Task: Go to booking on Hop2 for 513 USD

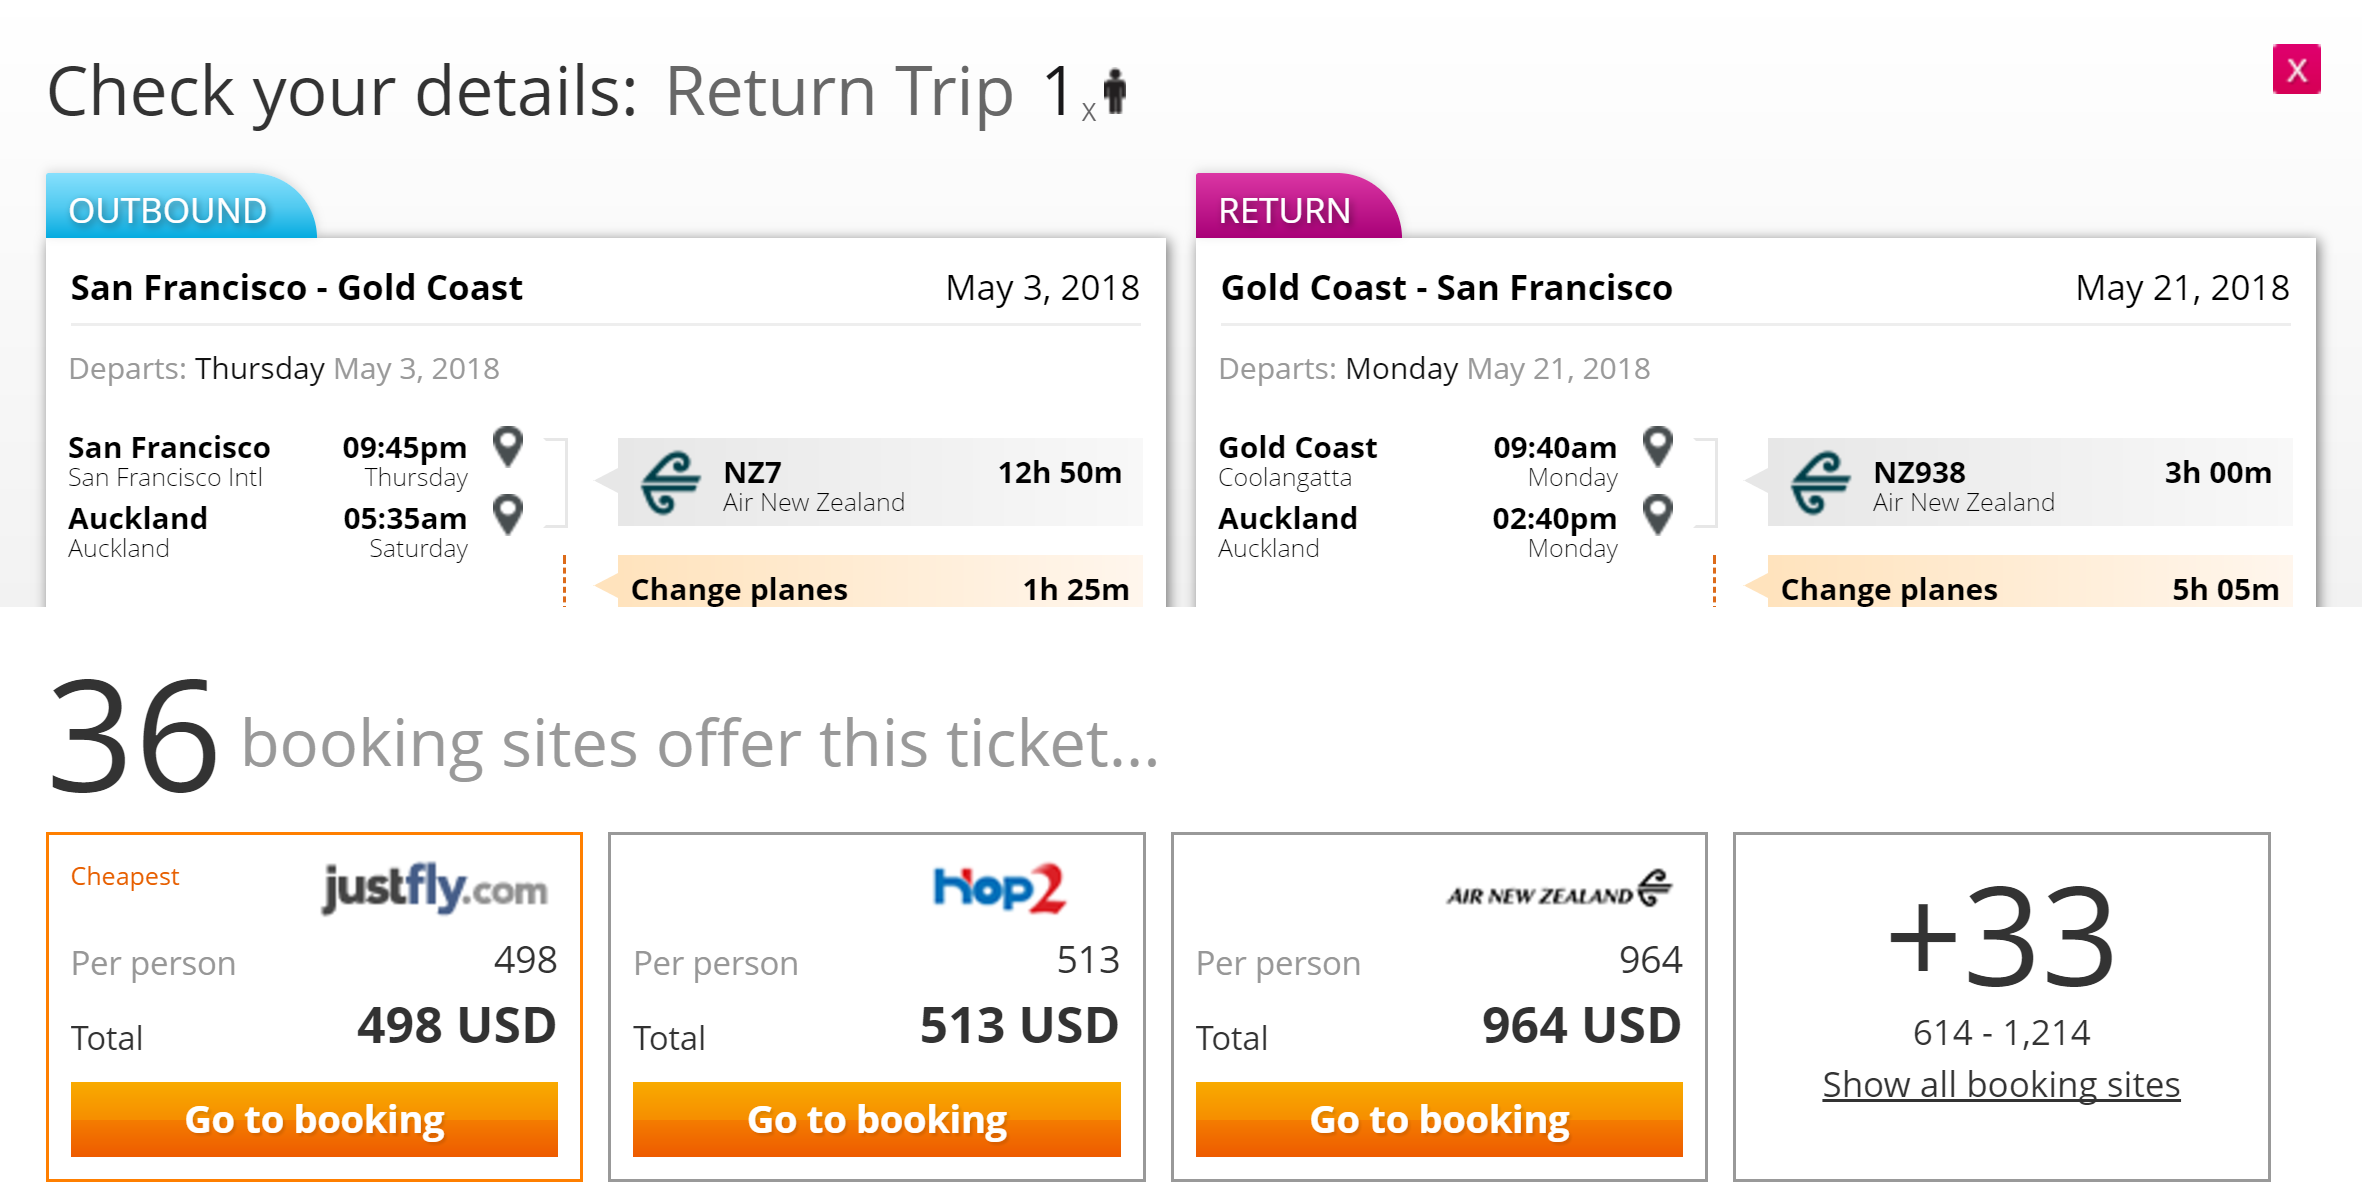Action: coord(876,1119)
